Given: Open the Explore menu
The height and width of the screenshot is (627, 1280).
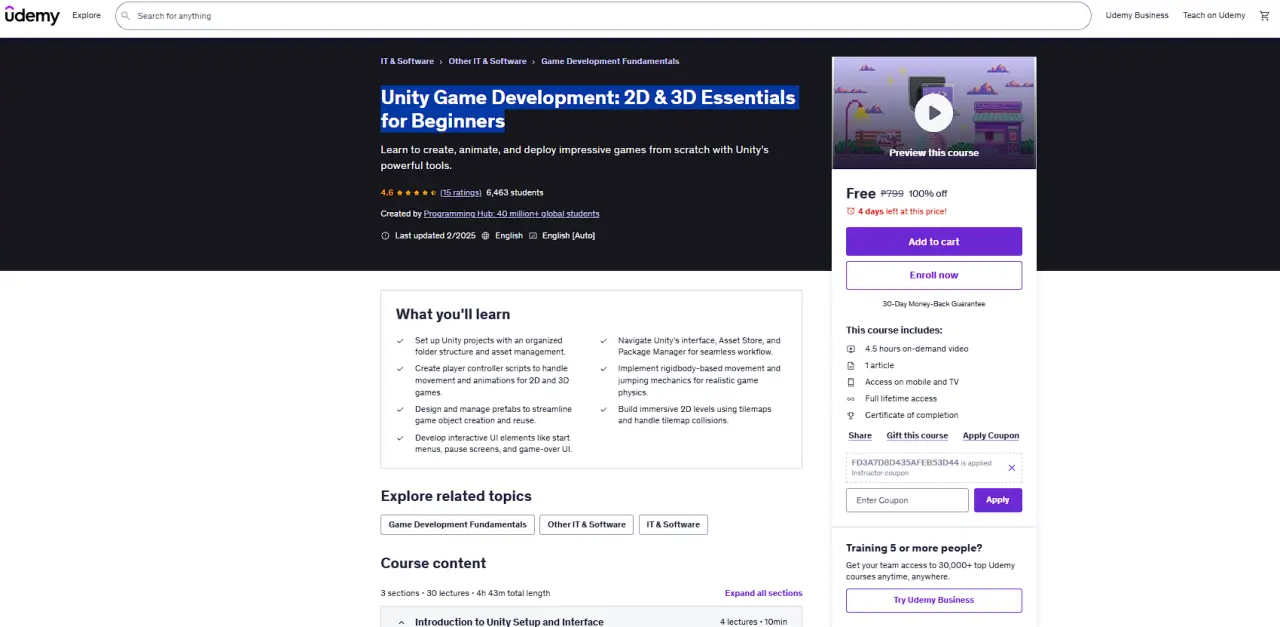Looking at the screenshot, I should pyautogui.click(x=86, y=16).
